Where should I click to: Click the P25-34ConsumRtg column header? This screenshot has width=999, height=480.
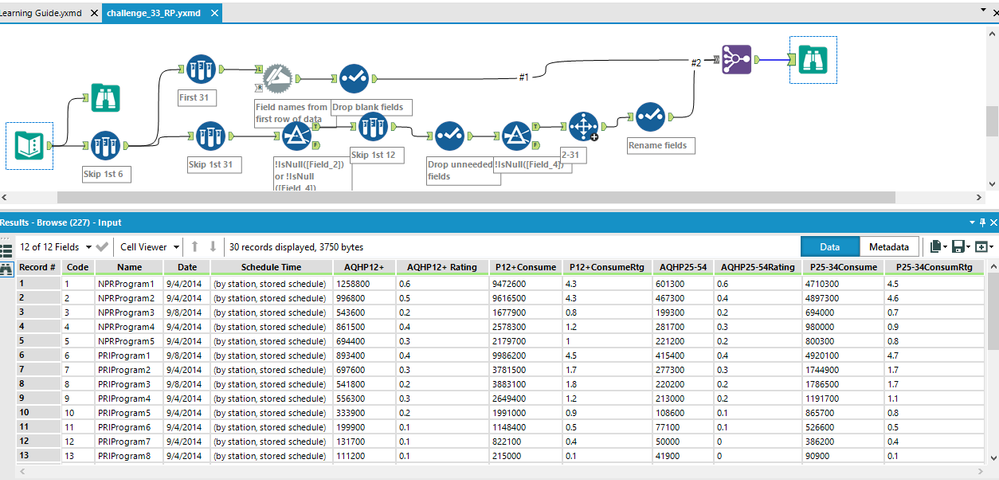(x=933, y=267)
